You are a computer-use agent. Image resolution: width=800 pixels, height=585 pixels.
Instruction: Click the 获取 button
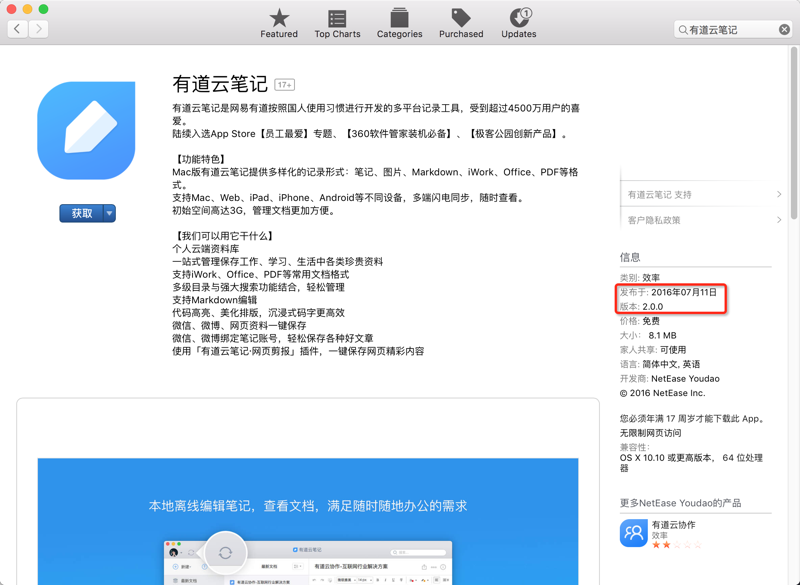coord(82,213)
